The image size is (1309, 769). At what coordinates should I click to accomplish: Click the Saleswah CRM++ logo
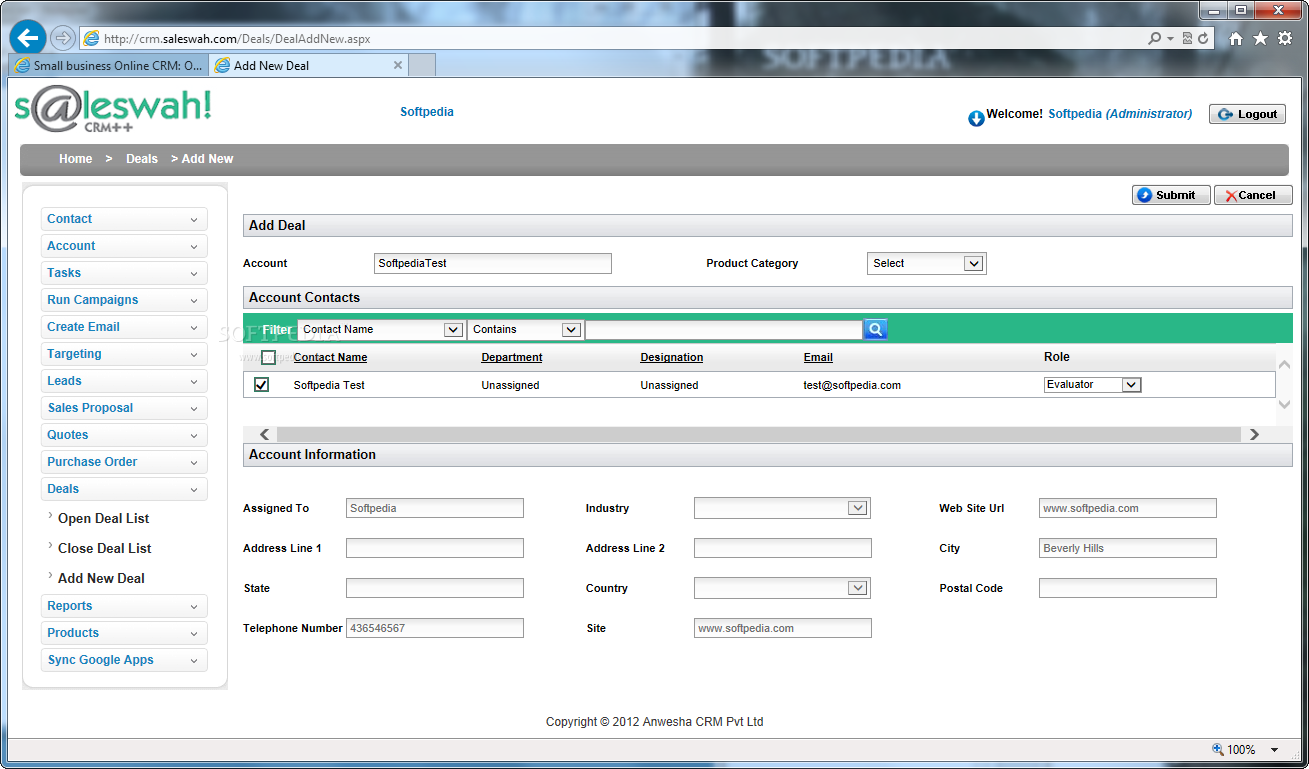click(113, 110)
